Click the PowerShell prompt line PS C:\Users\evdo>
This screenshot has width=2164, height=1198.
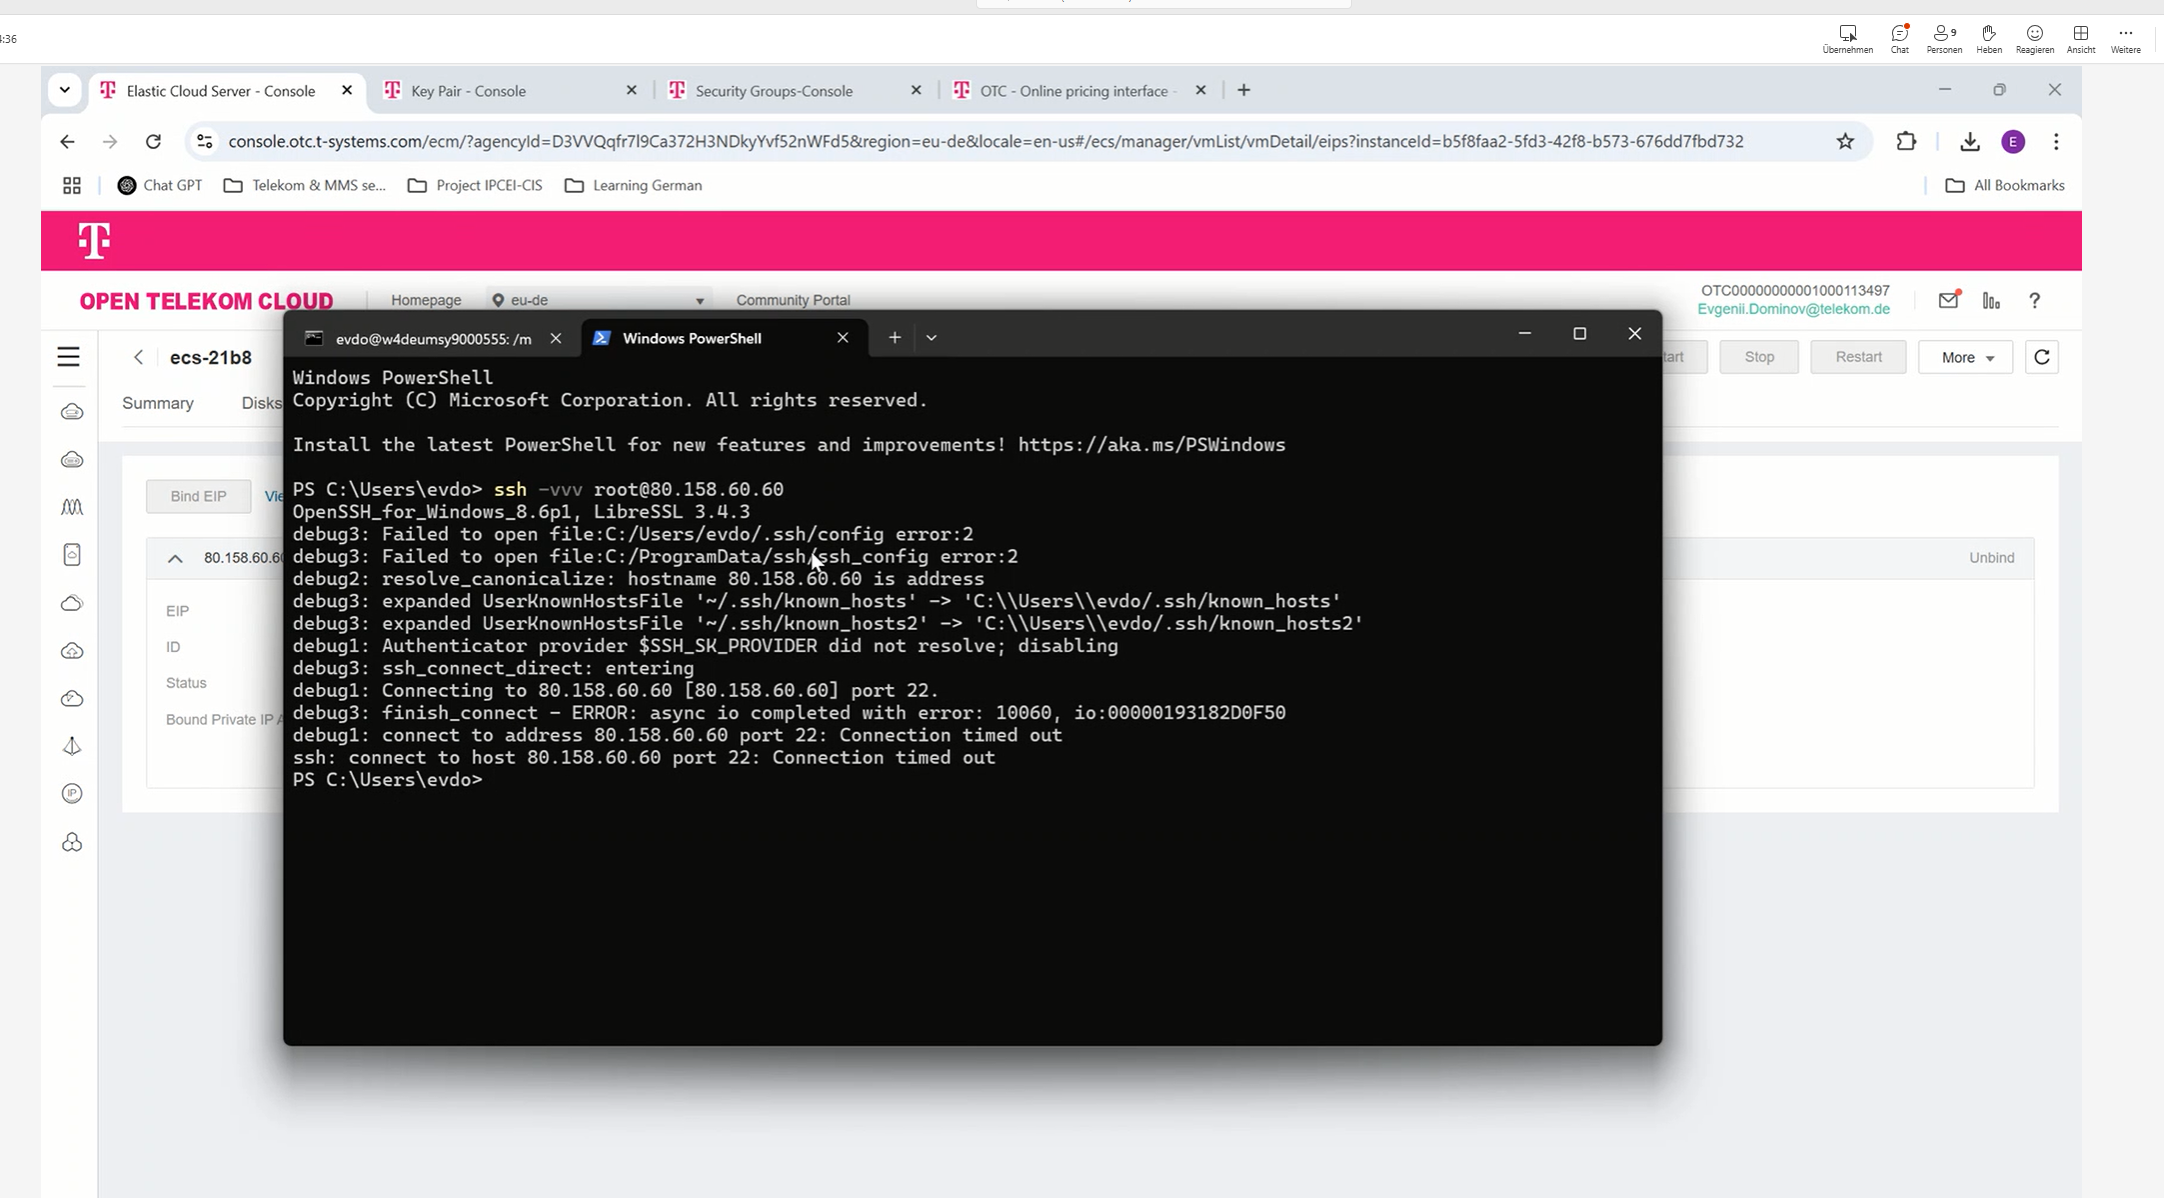388,780
